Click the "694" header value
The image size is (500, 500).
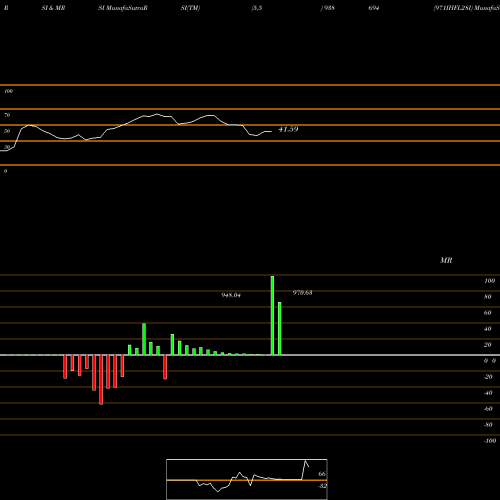(x=374, y=8)
